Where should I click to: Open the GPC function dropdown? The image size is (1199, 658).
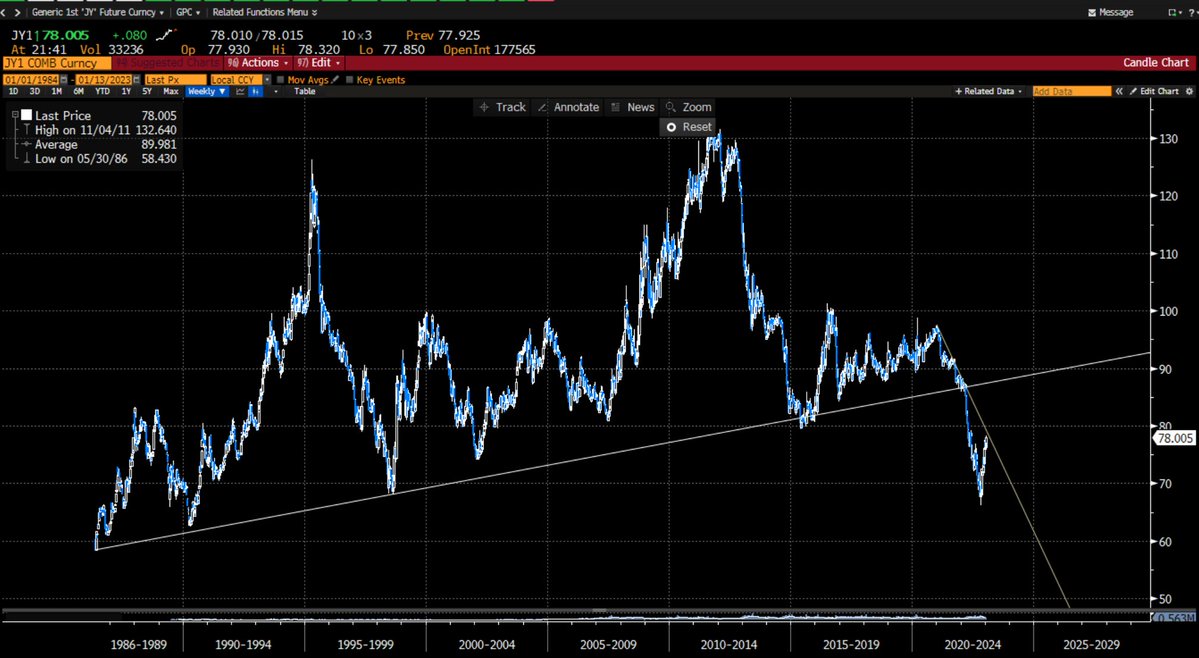pos(188,13)
